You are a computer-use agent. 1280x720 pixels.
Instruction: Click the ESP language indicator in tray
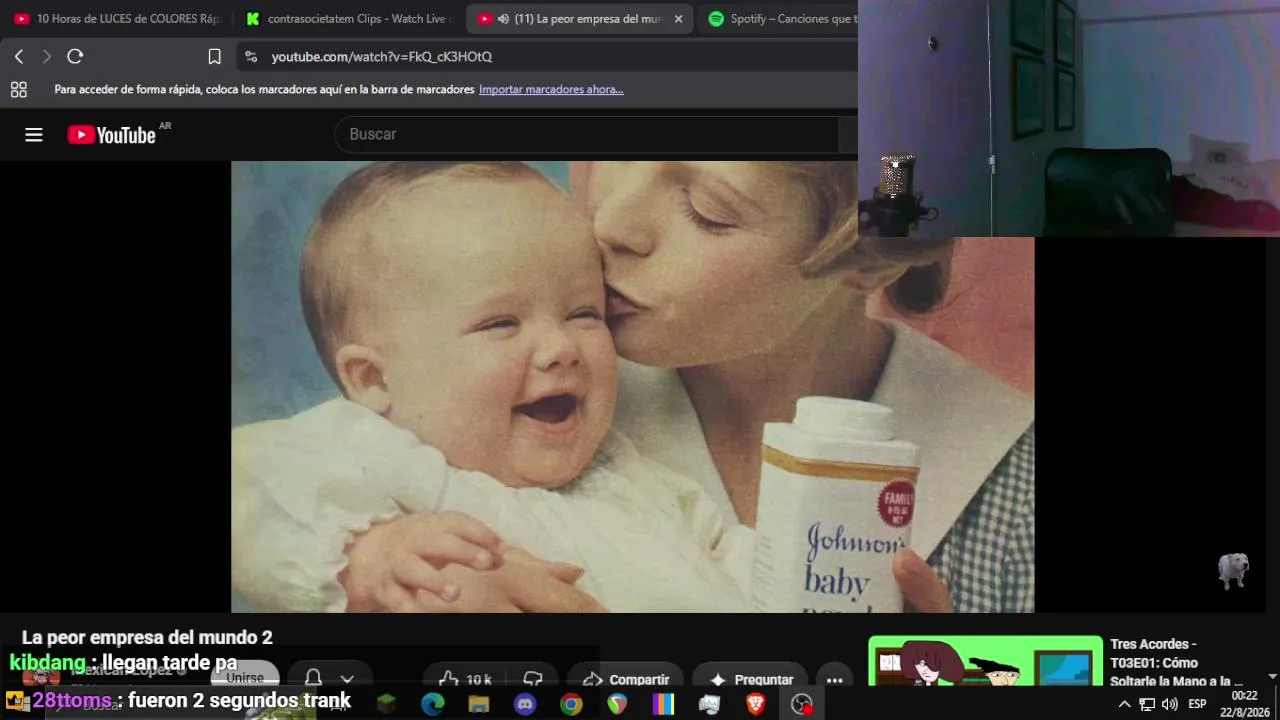(1197, 704)
